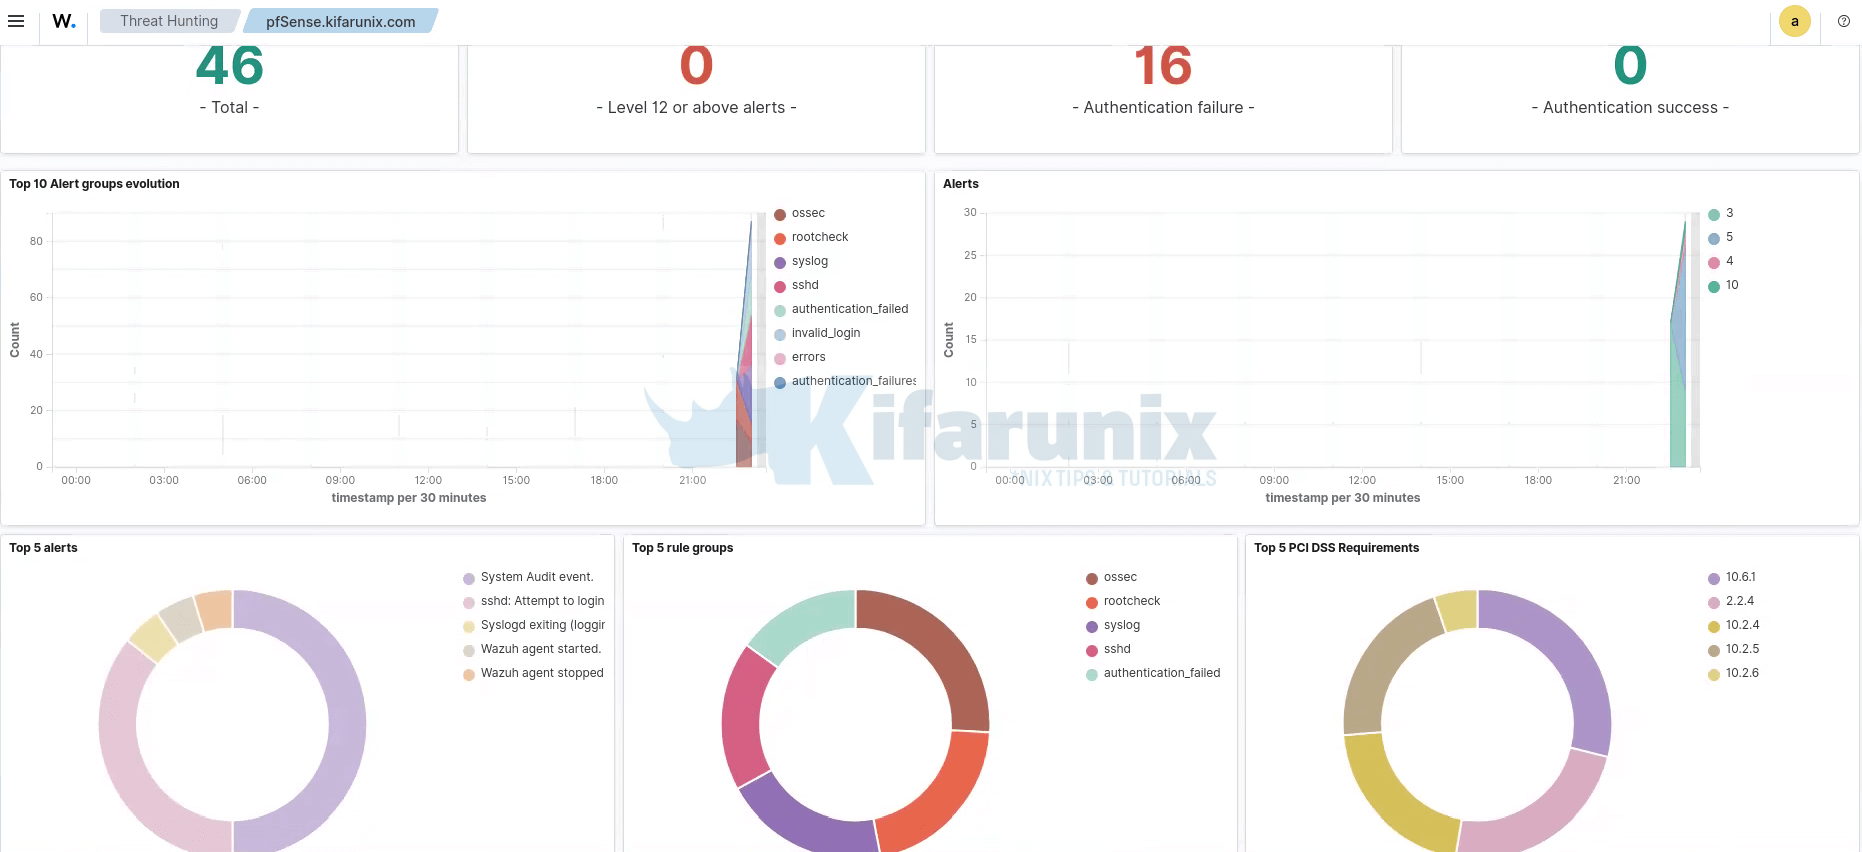
Task: Click the Wazuh logo home icon
Action: [64, 21]
